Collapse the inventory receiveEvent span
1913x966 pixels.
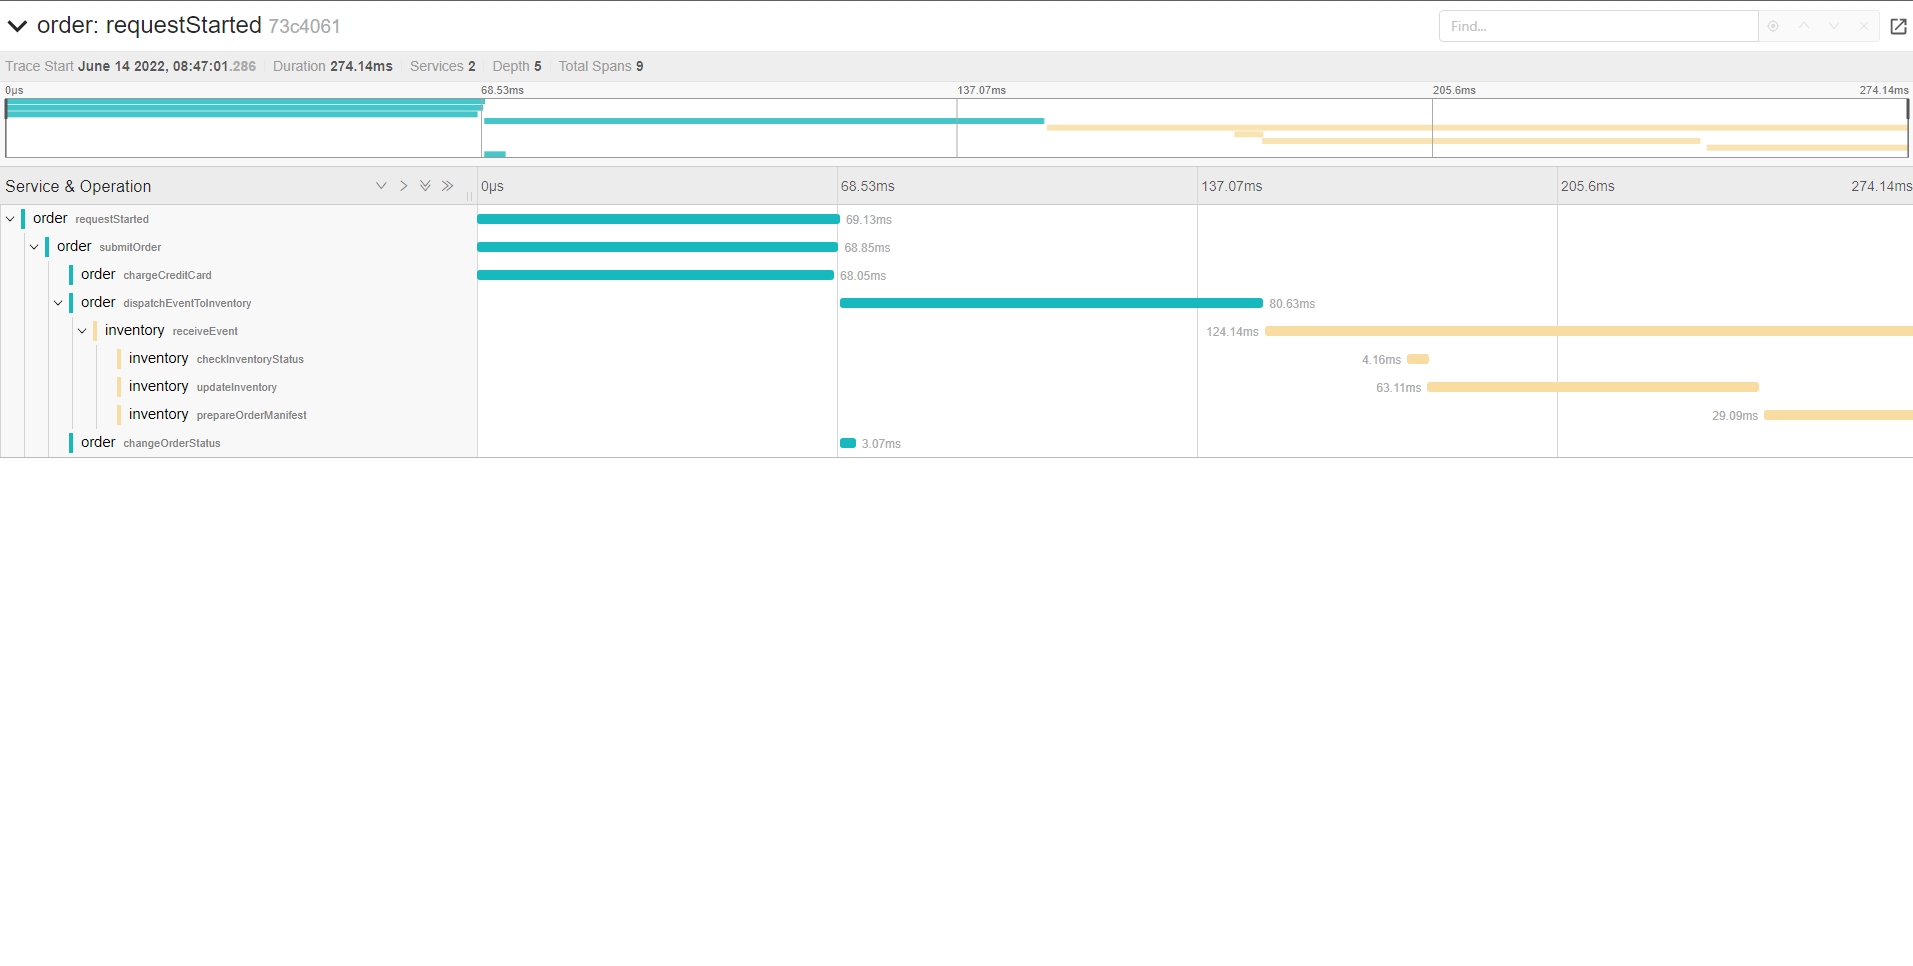point(82,331)
